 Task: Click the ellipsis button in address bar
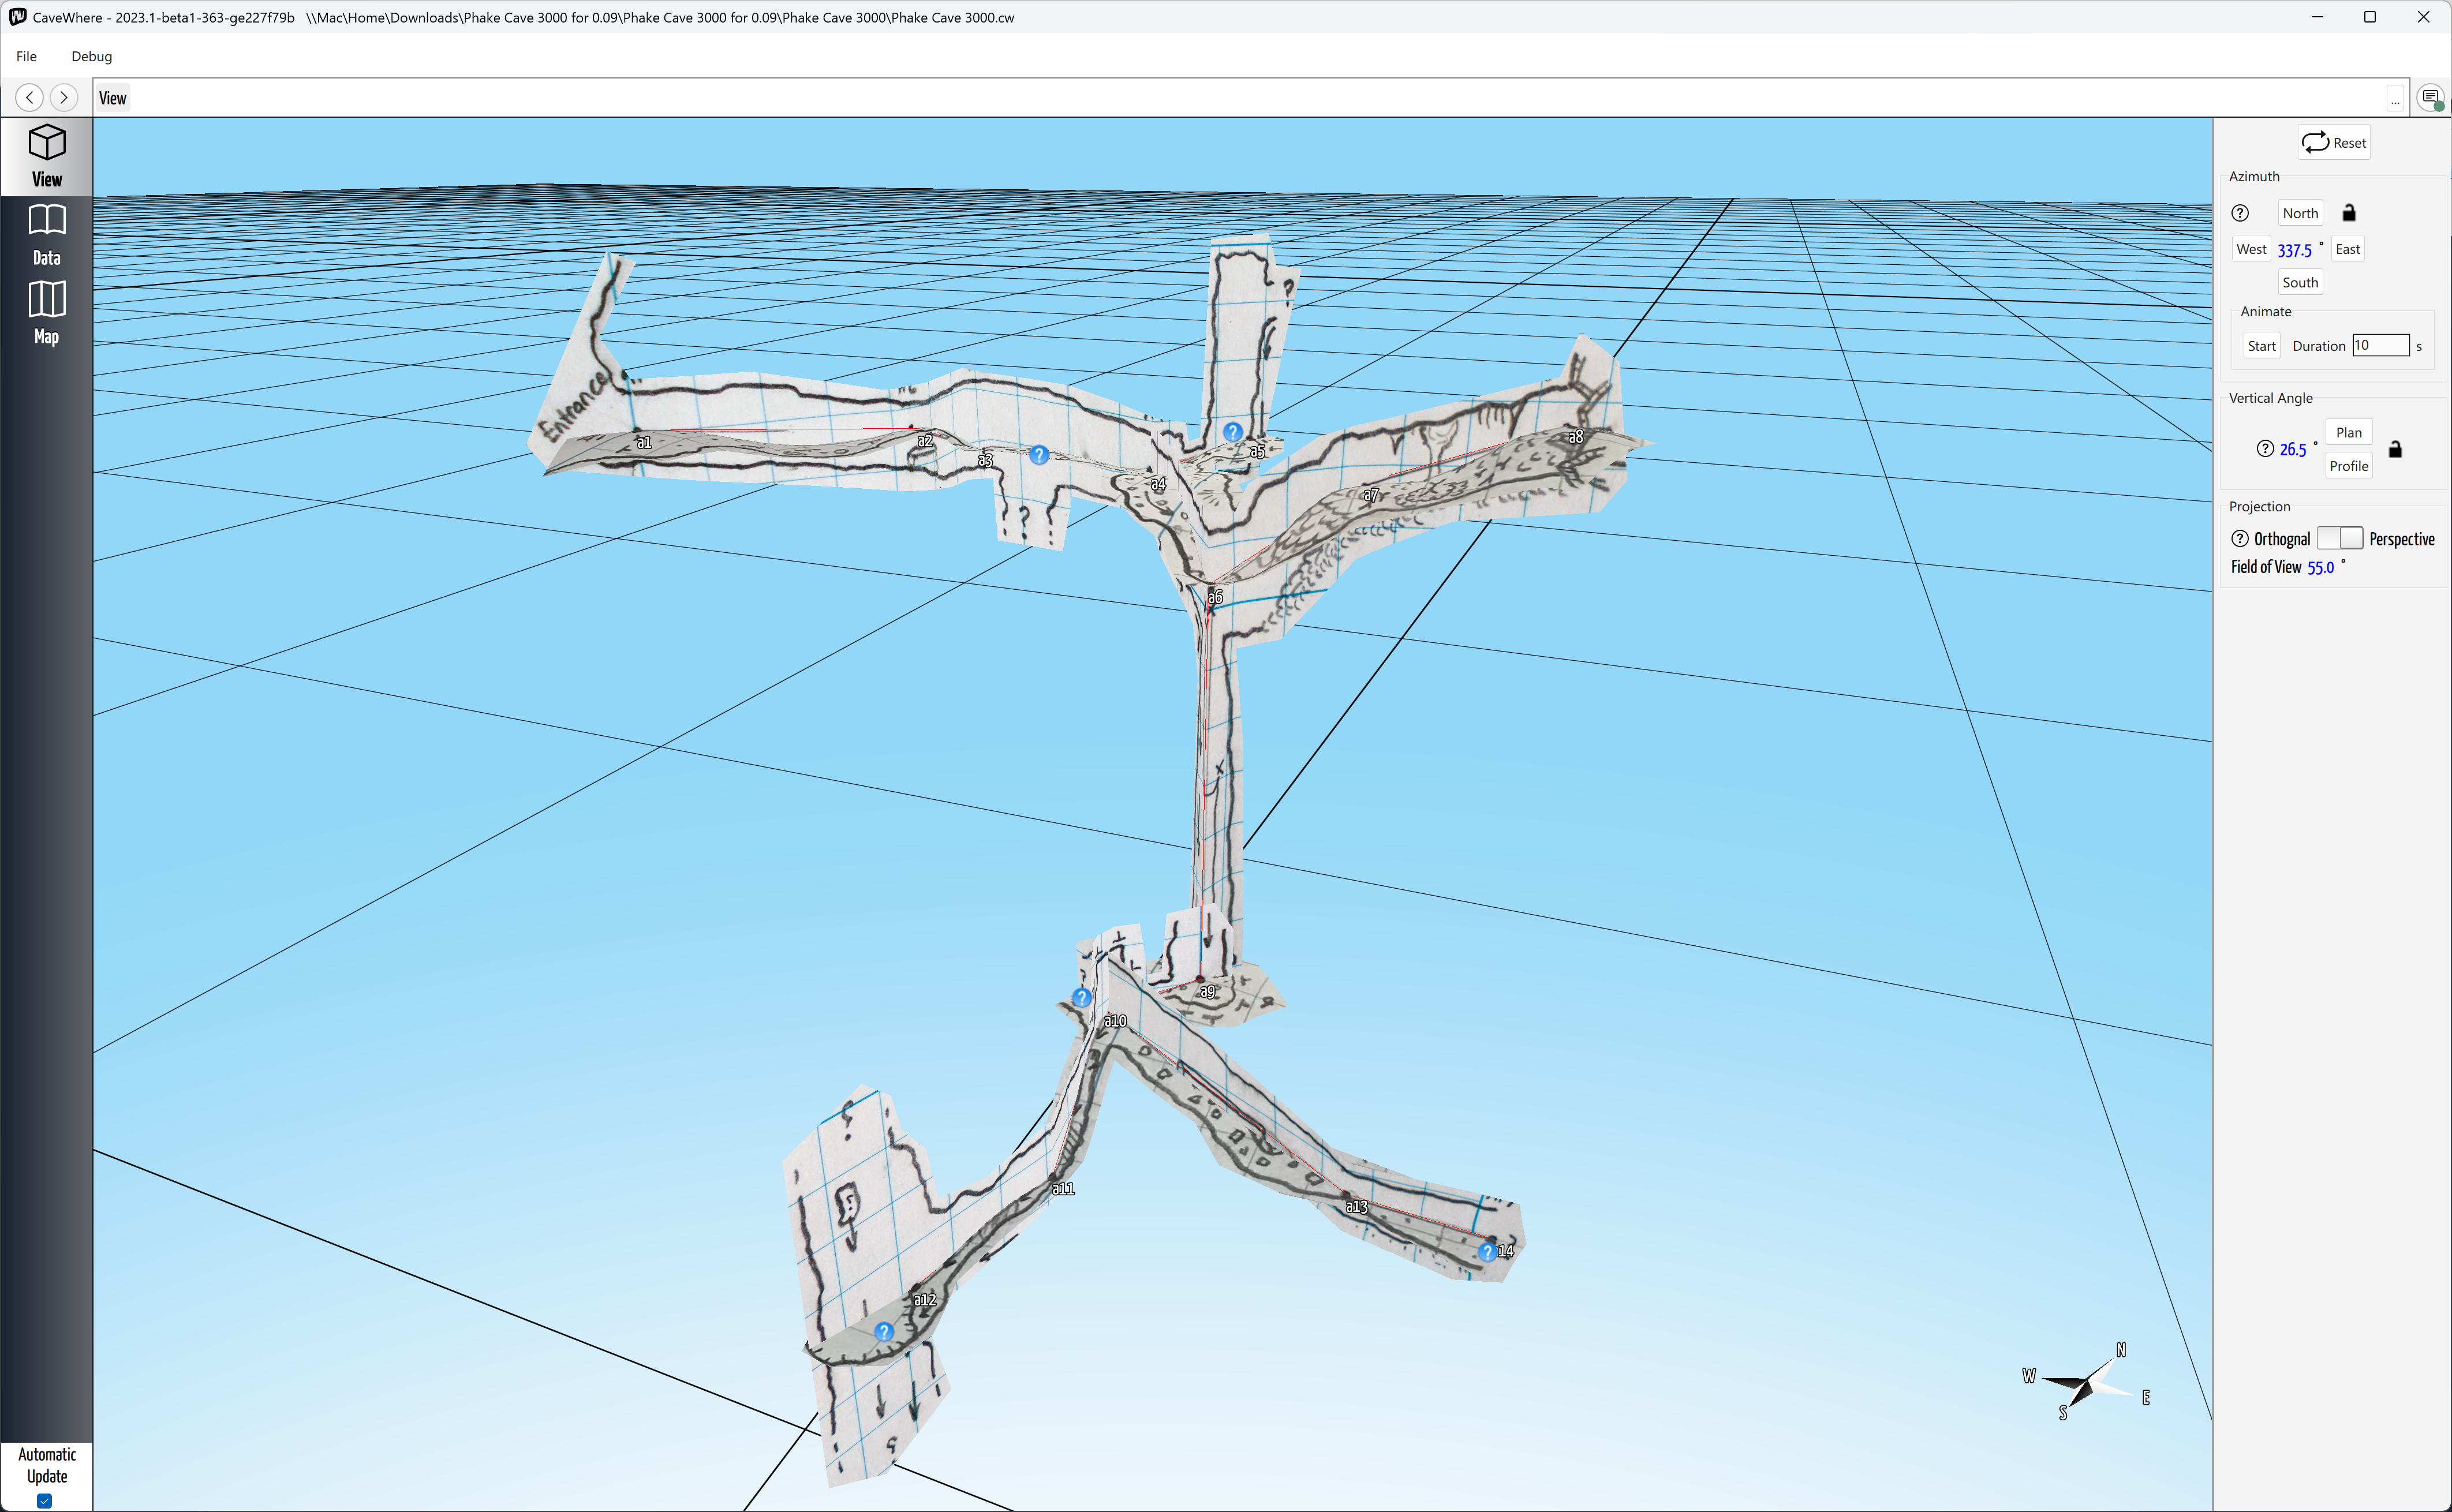[x=2394, y=99]
